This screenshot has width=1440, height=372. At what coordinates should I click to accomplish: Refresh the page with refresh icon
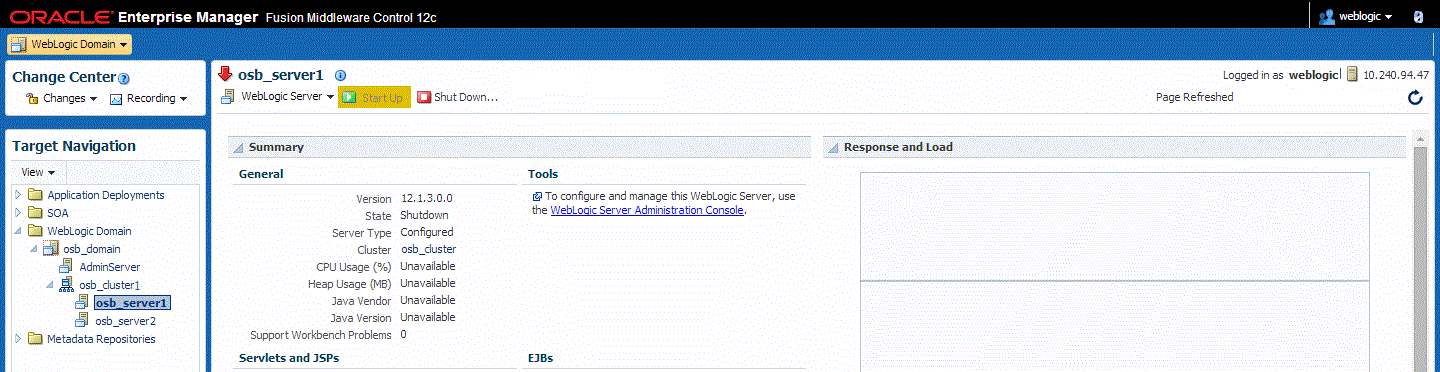click(x=1415, y=98)
